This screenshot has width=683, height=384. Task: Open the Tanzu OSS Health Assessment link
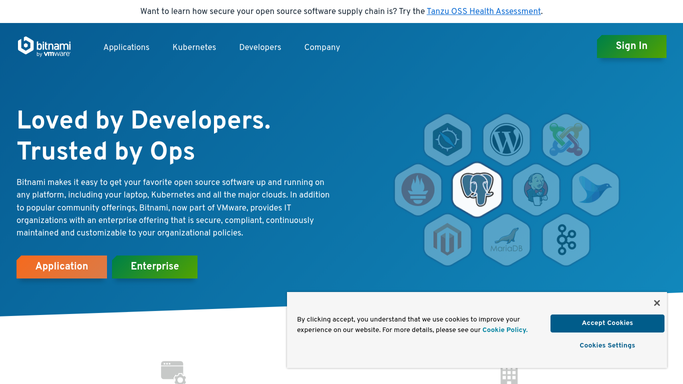click(484, 11)
